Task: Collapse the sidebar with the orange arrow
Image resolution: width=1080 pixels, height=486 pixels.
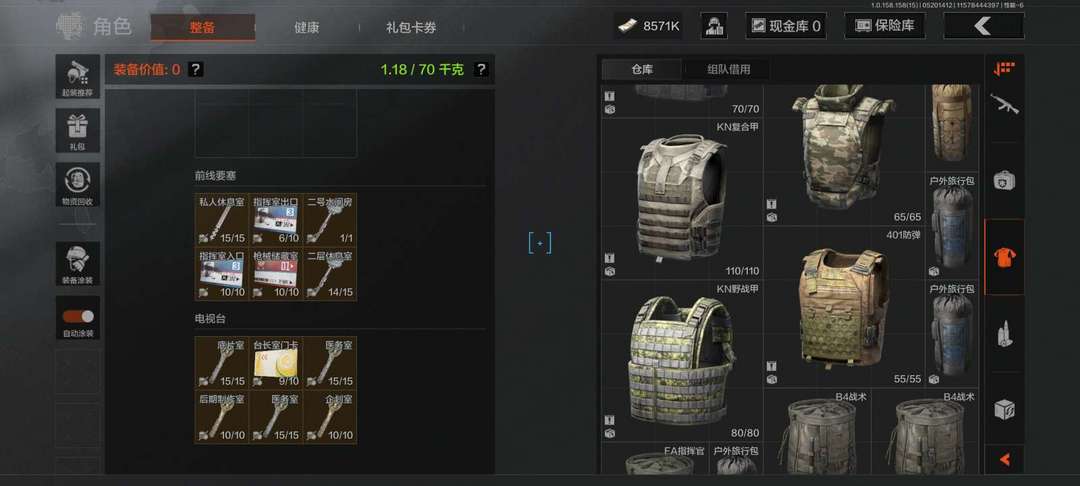Action: pos(1004,458)
